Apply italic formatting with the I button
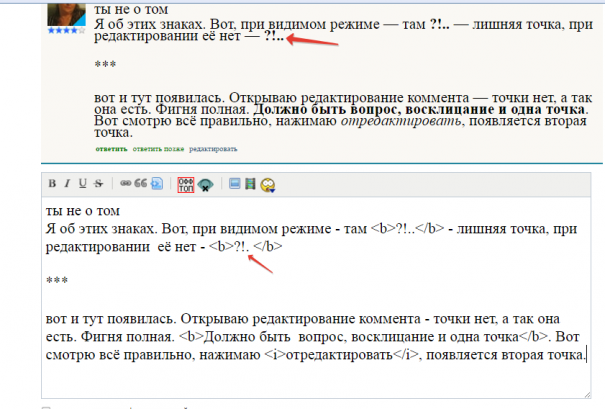The width and height of the screenshot is (605, 409). point(67,184)
